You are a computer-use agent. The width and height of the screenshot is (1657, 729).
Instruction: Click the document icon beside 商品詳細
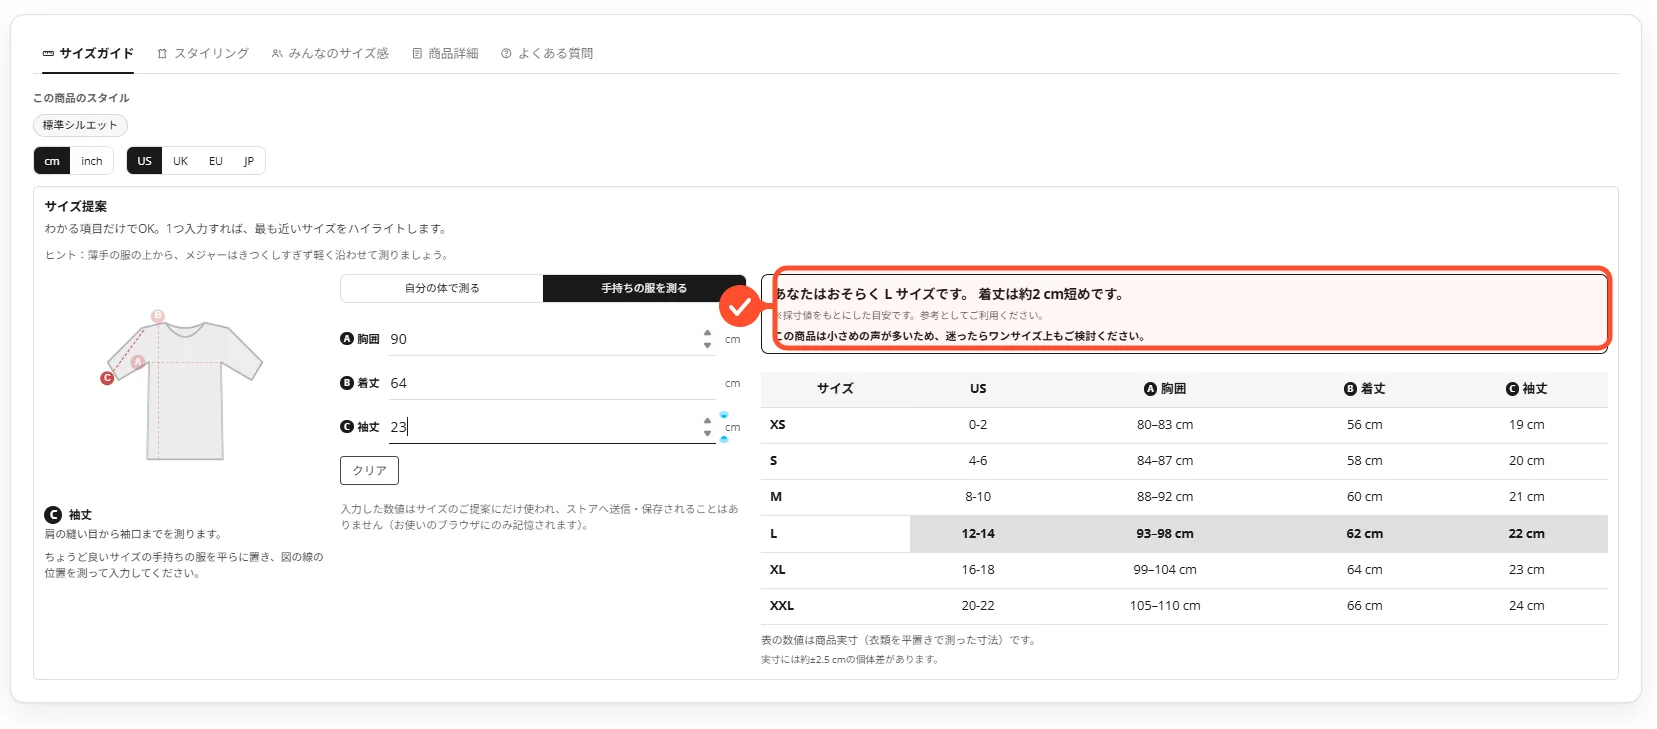(417, 54)
